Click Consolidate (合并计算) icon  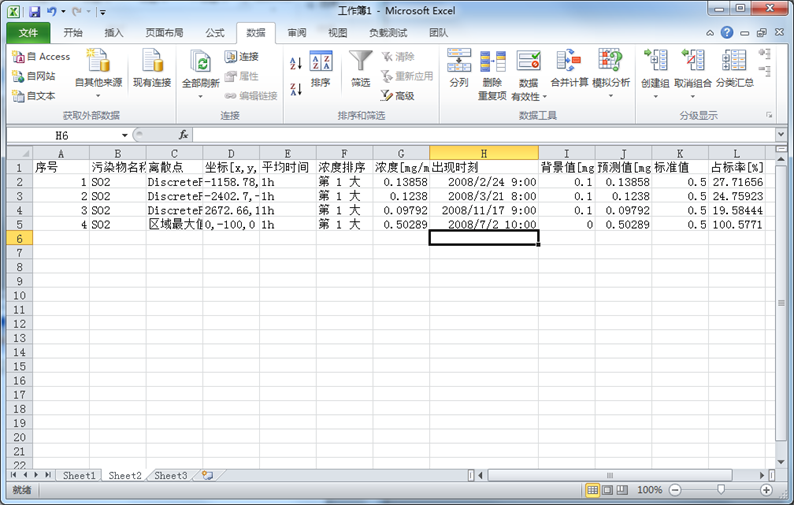[568, 62]
